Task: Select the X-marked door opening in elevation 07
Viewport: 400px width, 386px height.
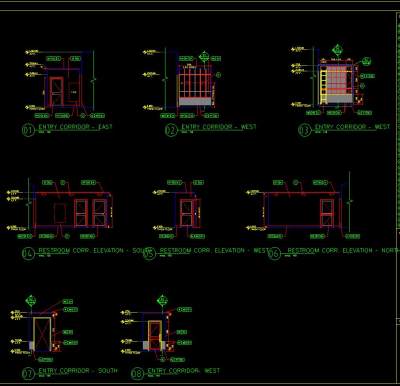Action: tap(42, 334)
